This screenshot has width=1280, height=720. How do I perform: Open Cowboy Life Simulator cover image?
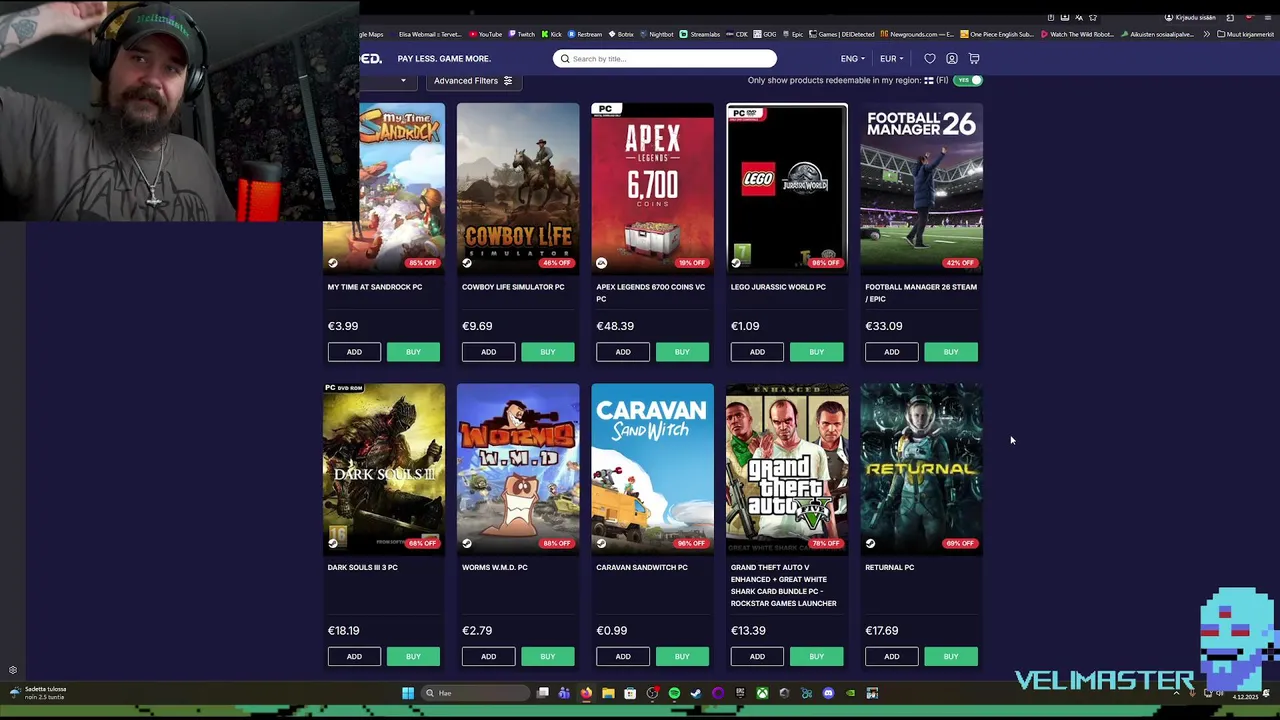(518, 188)
